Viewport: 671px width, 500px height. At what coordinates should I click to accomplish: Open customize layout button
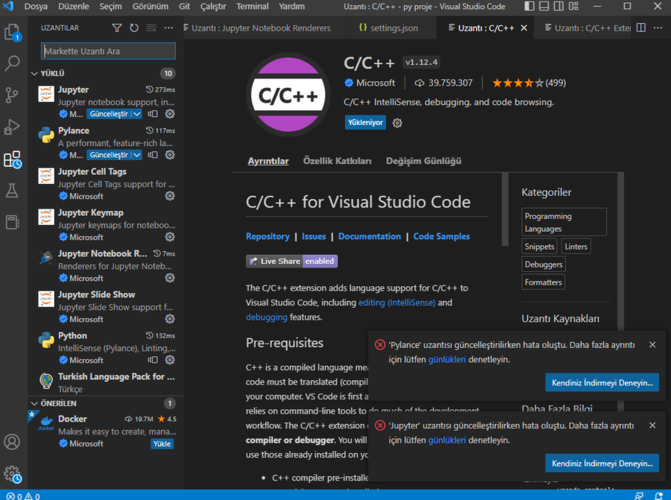(573, 6)
